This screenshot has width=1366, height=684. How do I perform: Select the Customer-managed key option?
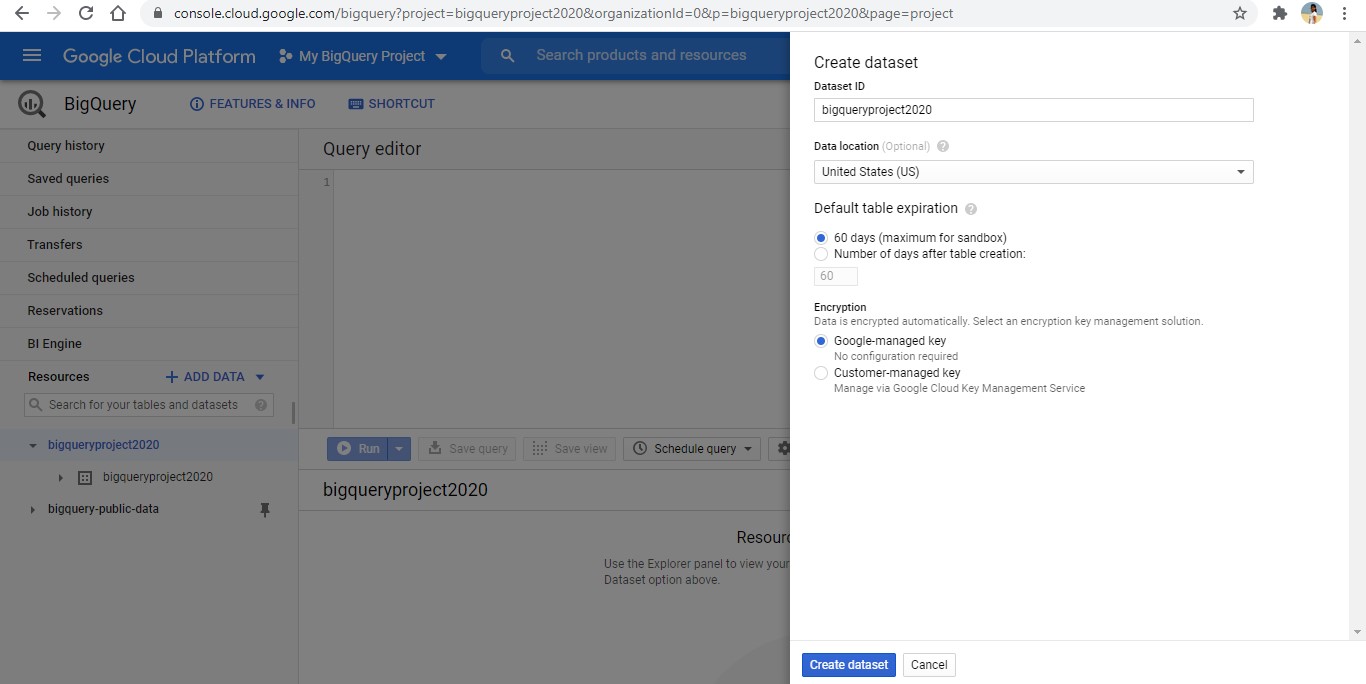(821, 373)
